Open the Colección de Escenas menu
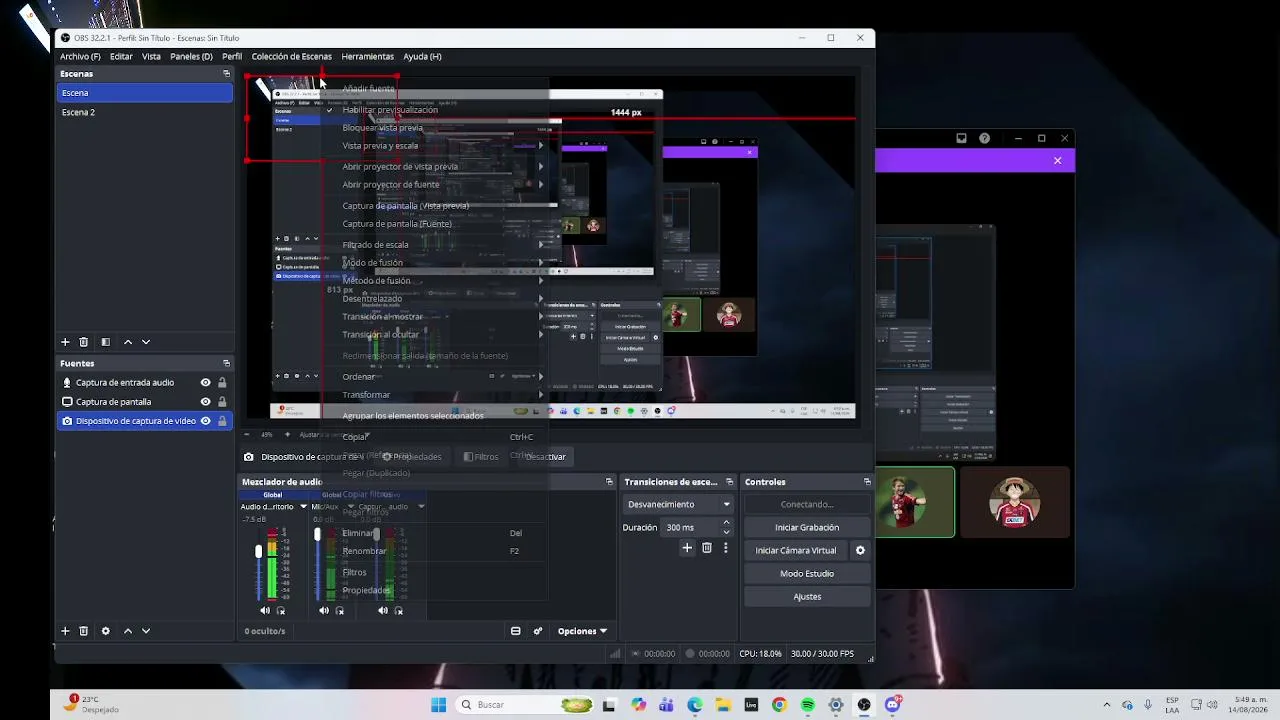The width and height of the screenshot is (1280, 720). click(x=292, y=57)
